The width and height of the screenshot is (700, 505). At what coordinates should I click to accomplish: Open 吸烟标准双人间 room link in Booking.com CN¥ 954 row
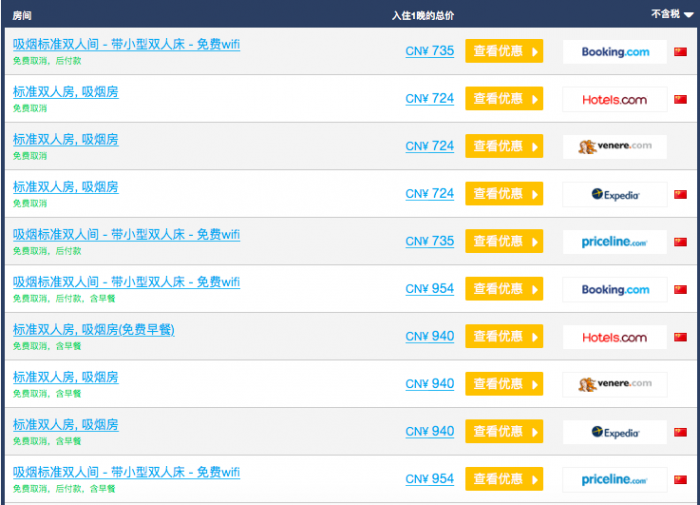(x=126, y=282)
